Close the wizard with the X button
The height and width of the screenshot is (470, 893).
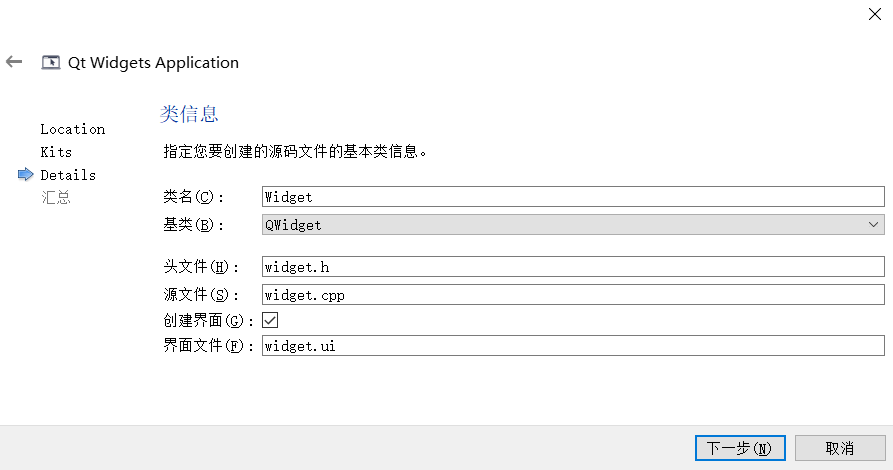pyautogui.click(x=875, y=12)
